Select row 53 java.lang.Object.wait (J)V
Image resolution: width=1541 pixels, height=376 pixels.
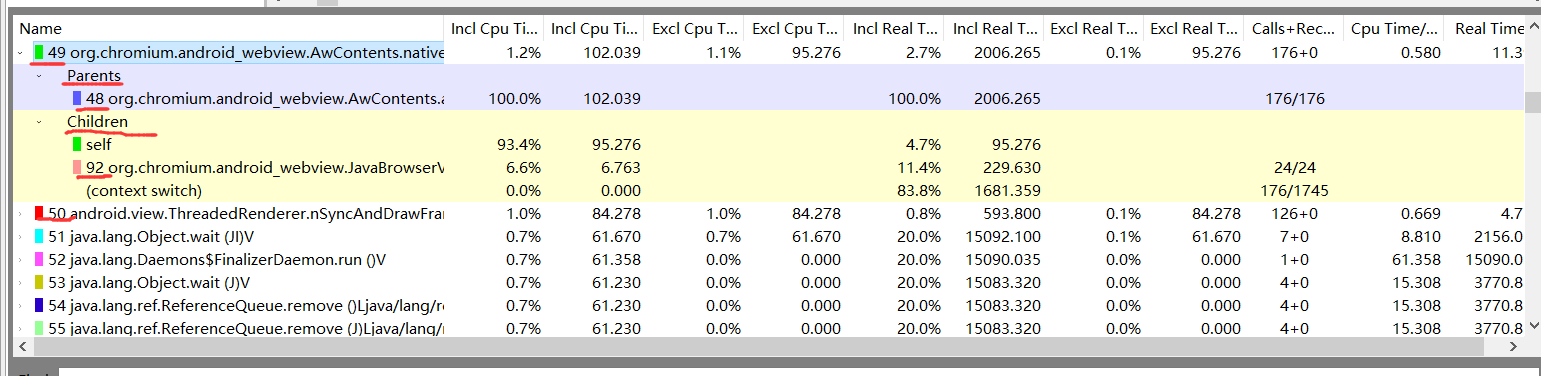(x=769, y=283)
